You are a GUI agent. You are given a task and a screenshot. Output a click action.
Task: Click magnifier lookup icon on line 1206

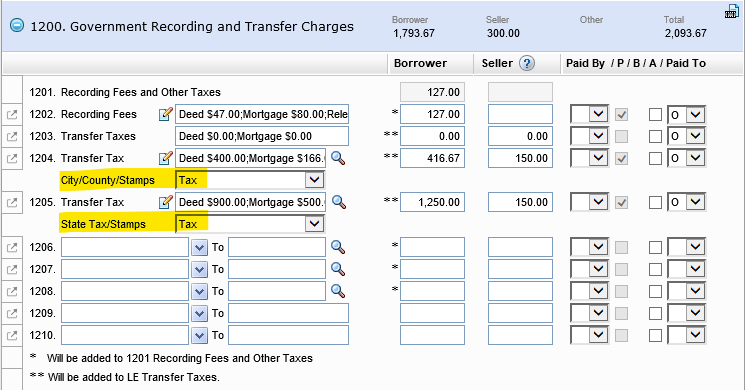[338, 247]
